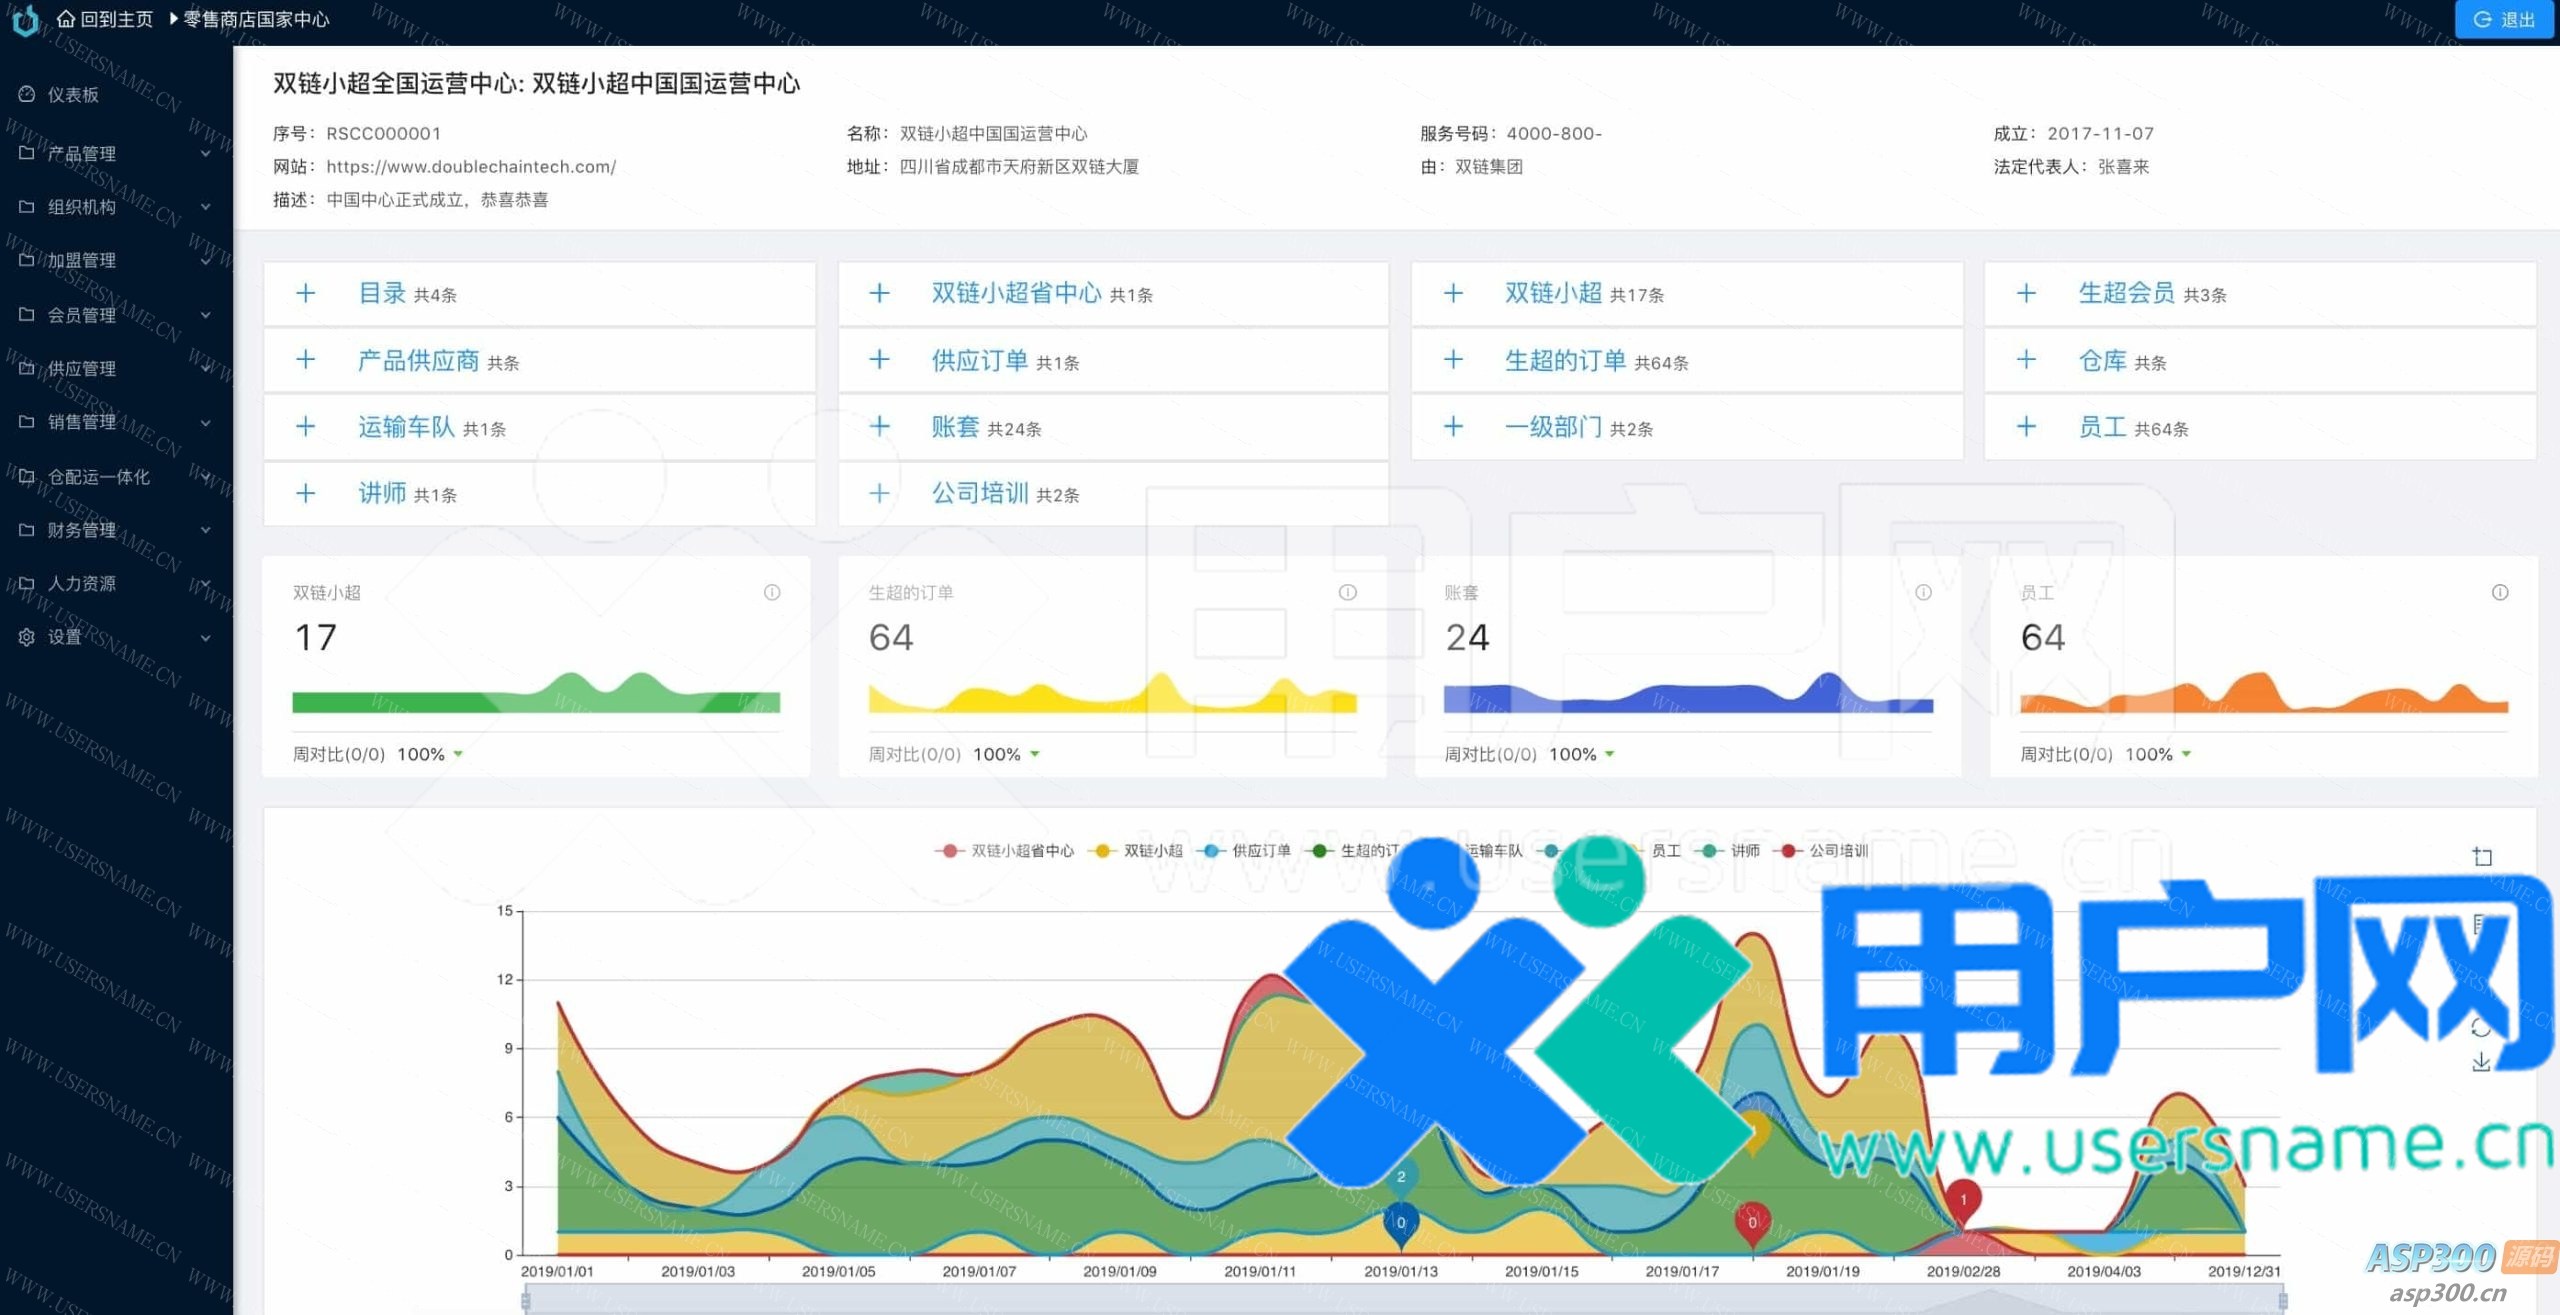This screenshot has width=2560, height=1315.
Task: Click the red marker pin labeled 1
Action: [1963, 1200]
